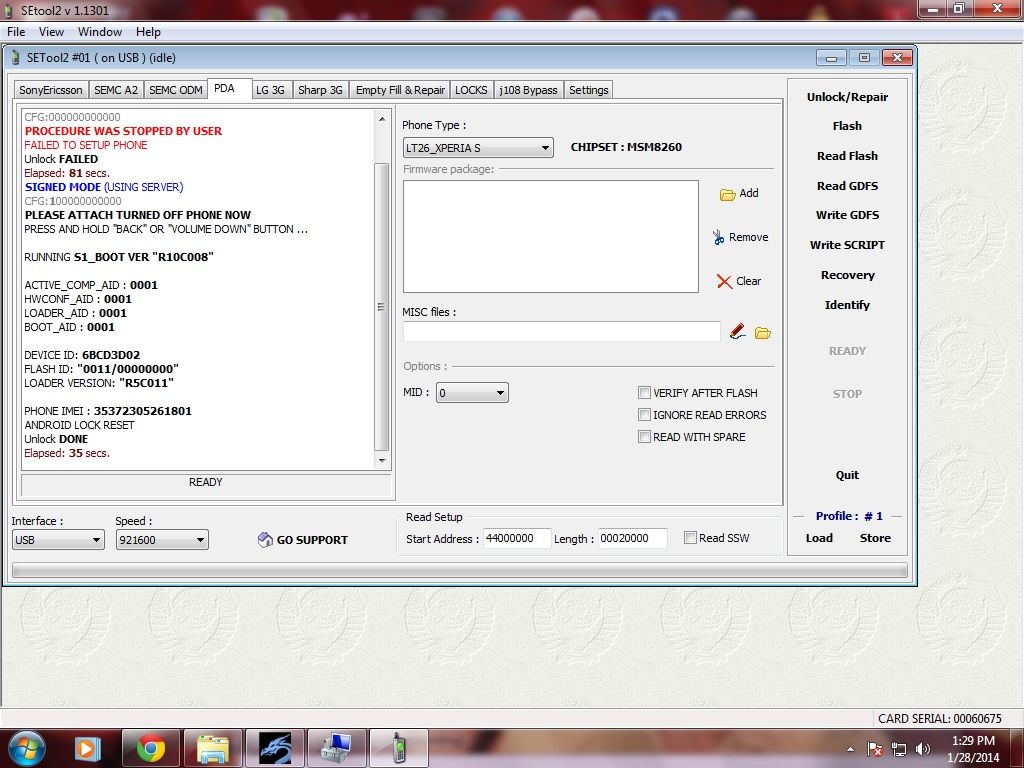Viewport: 1024px width, 768px height.
Task: Enable IGNORE READ ERRORS checkbox
Action: coord(644,415)
